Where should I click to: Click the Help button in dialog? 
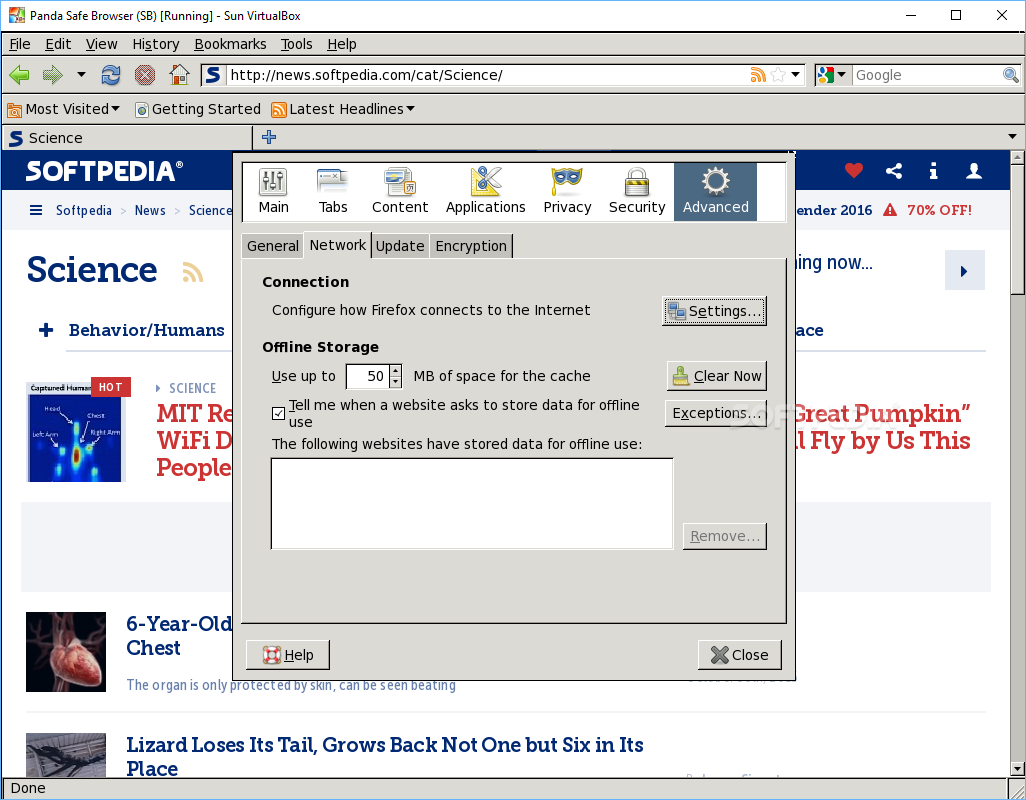[x=288, y=655]
